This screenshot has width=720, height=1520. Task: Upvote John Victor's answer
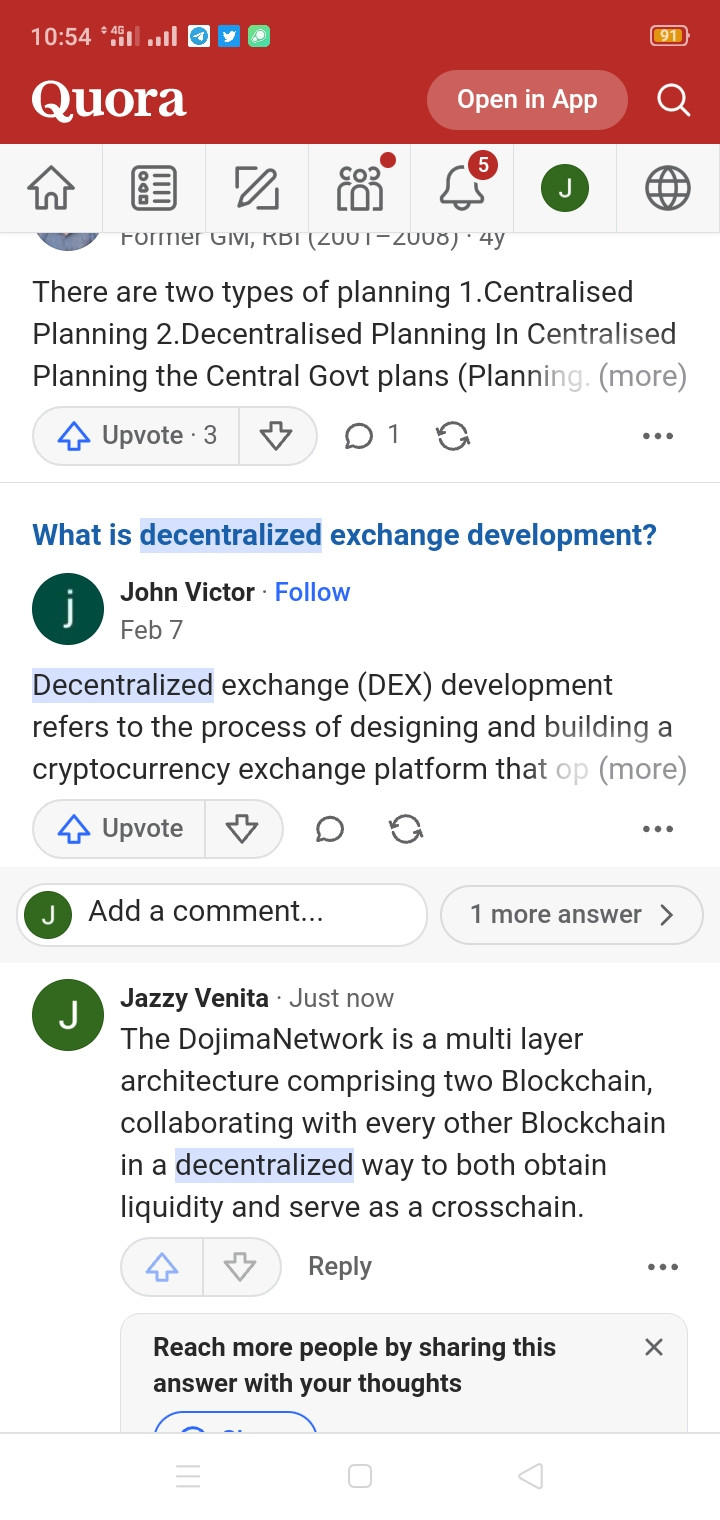(x=119, y=828)
